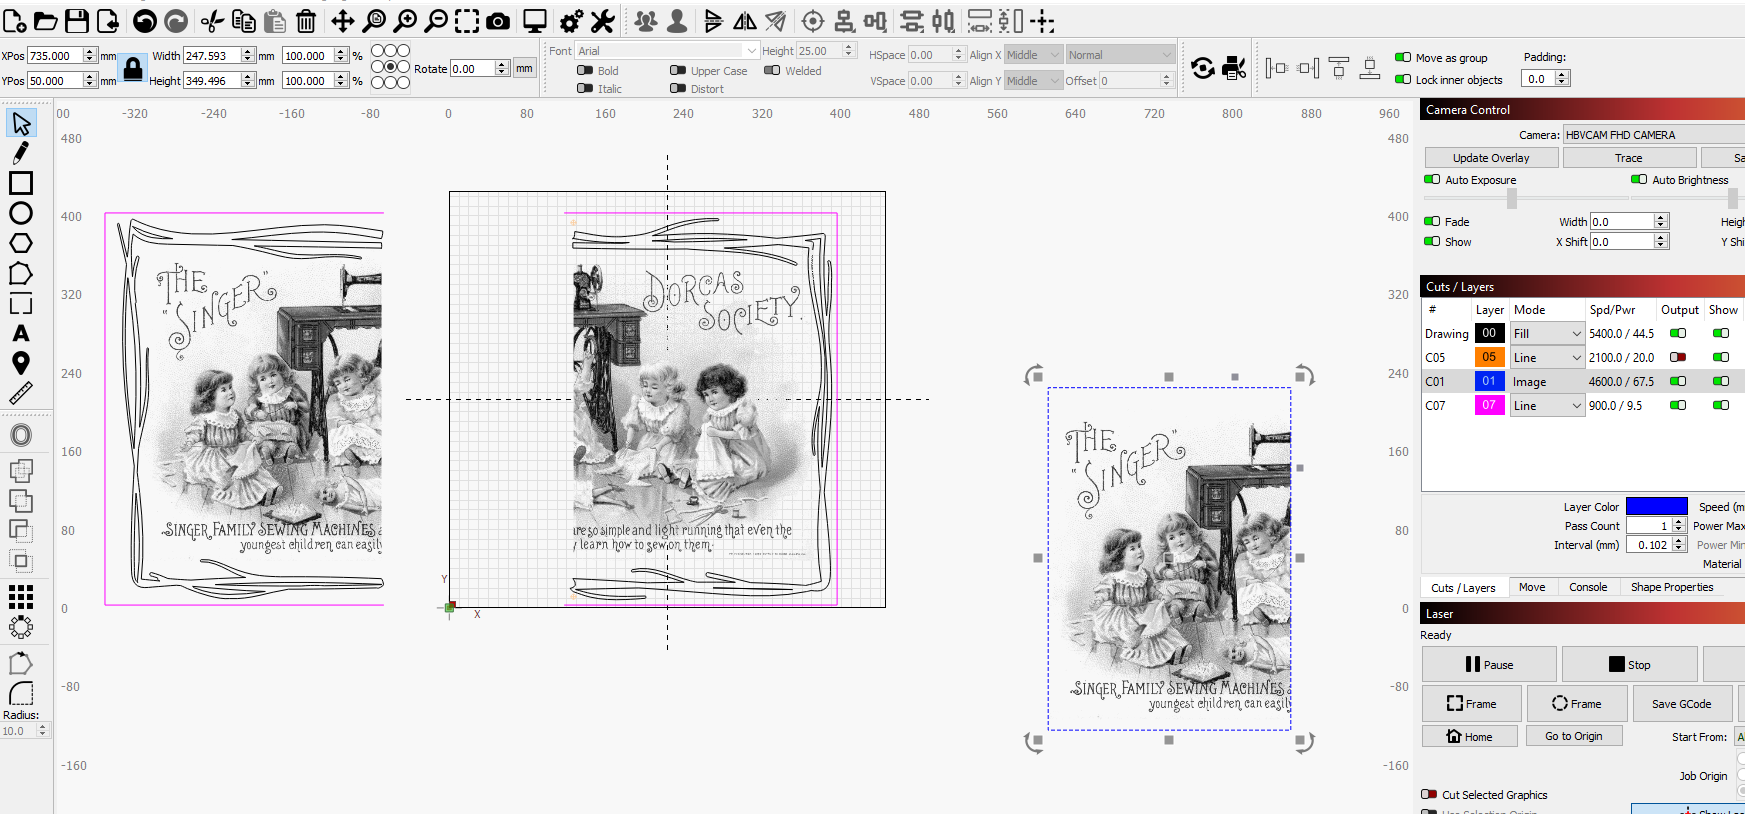Increase the Pass Count stepper
The height and width of the screenshot is (814, 1745).
pos(1680,522)
